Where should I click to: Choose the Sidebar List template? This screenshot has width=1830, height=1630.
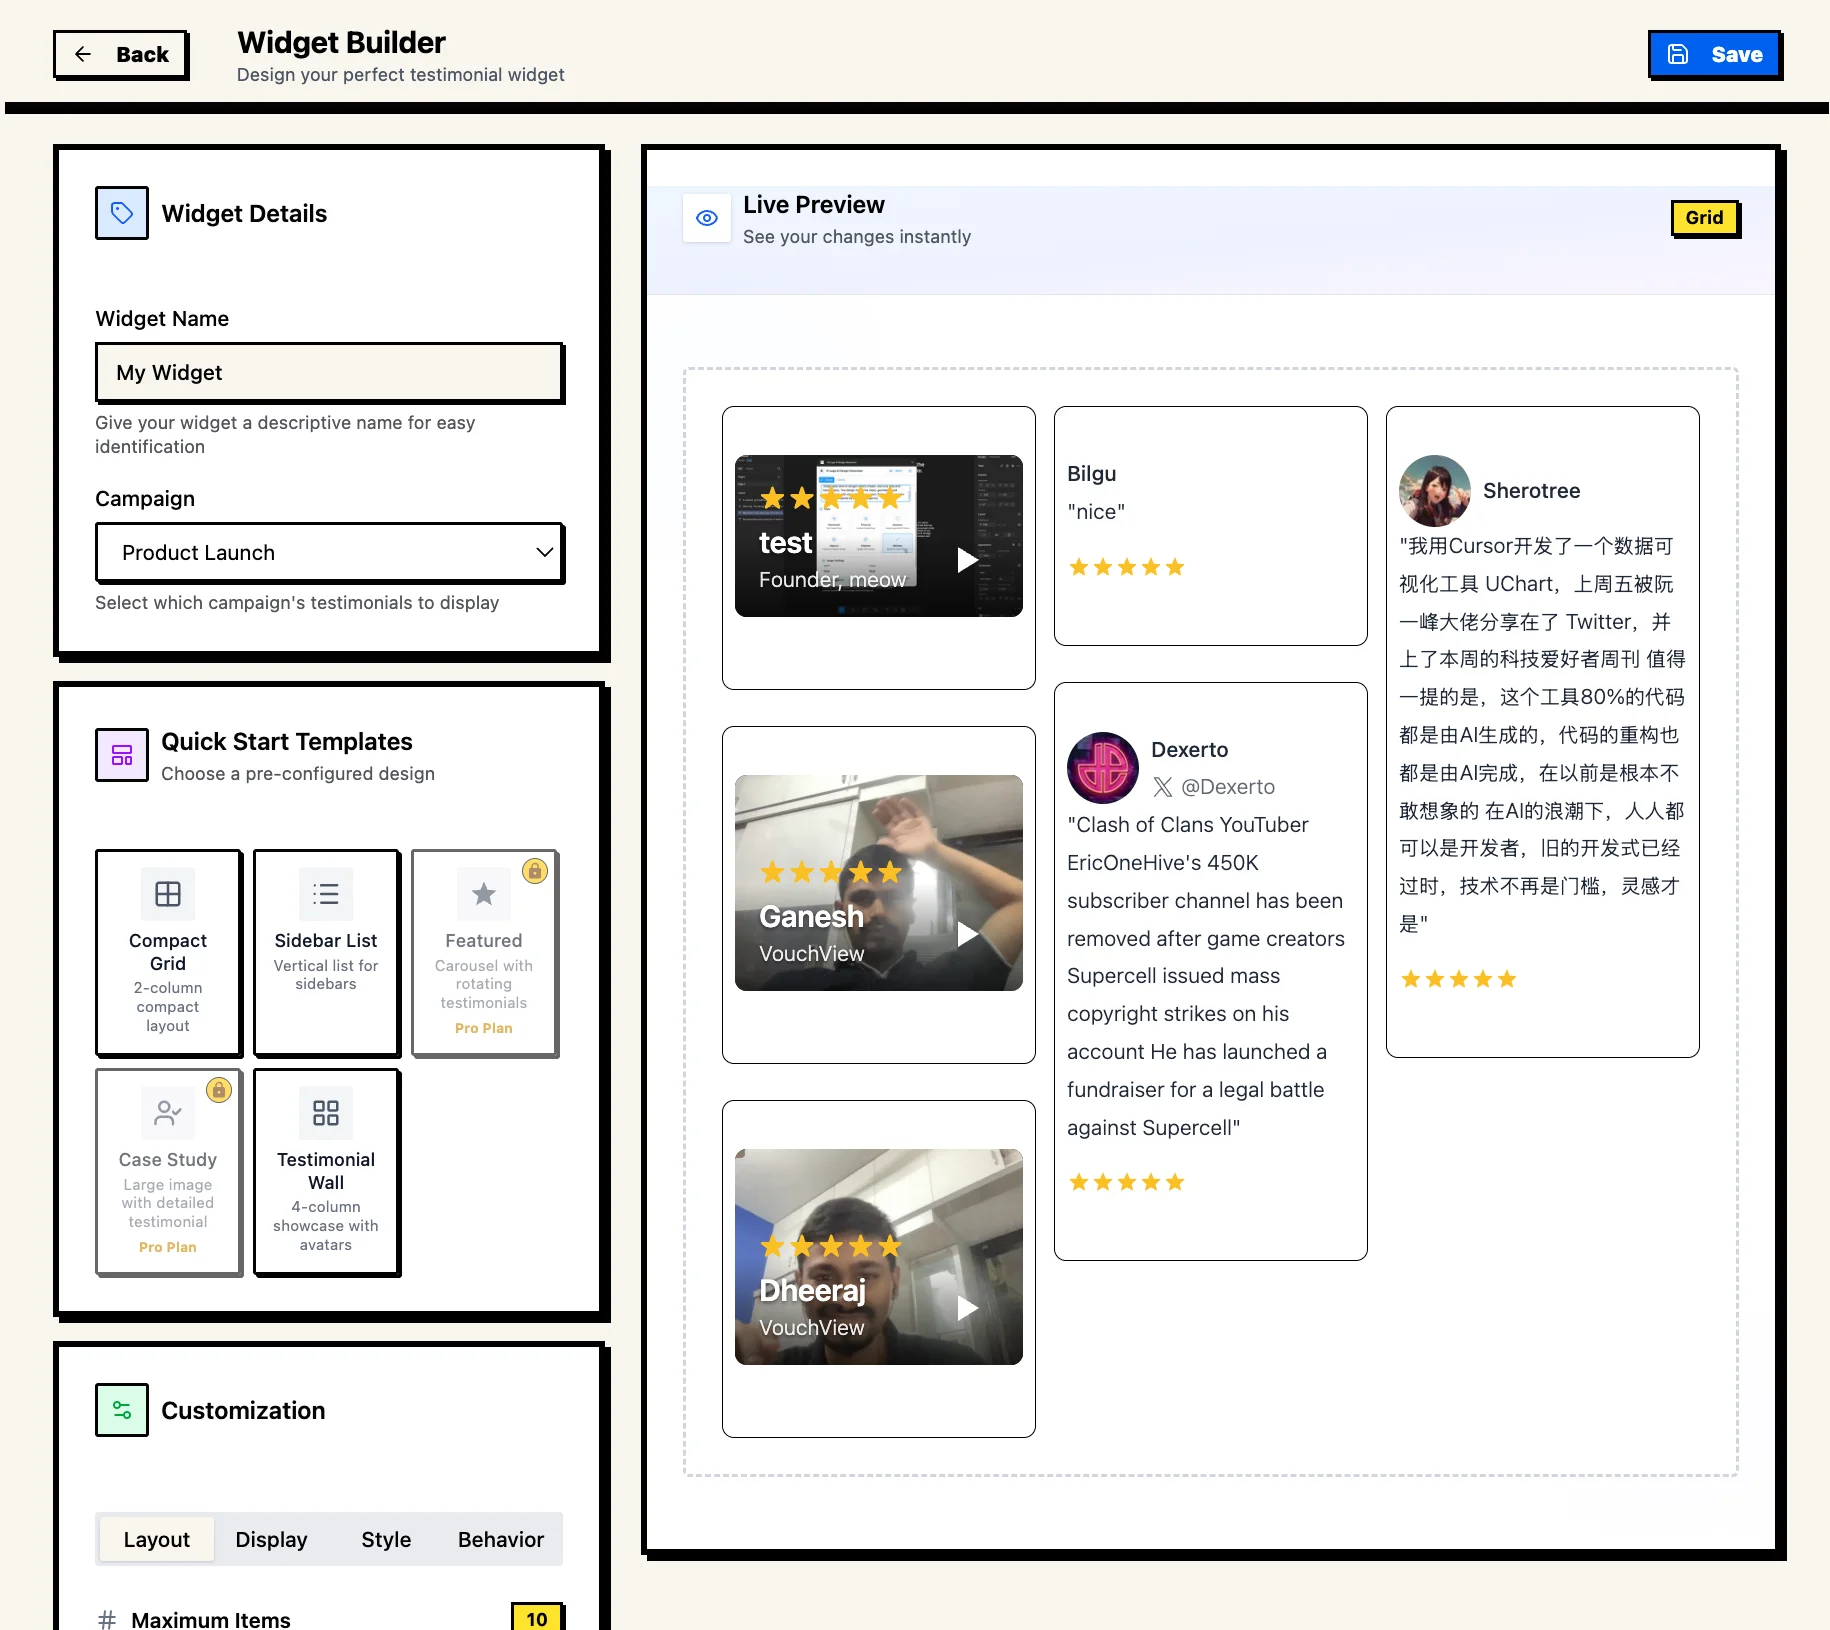tap(326, 952)
